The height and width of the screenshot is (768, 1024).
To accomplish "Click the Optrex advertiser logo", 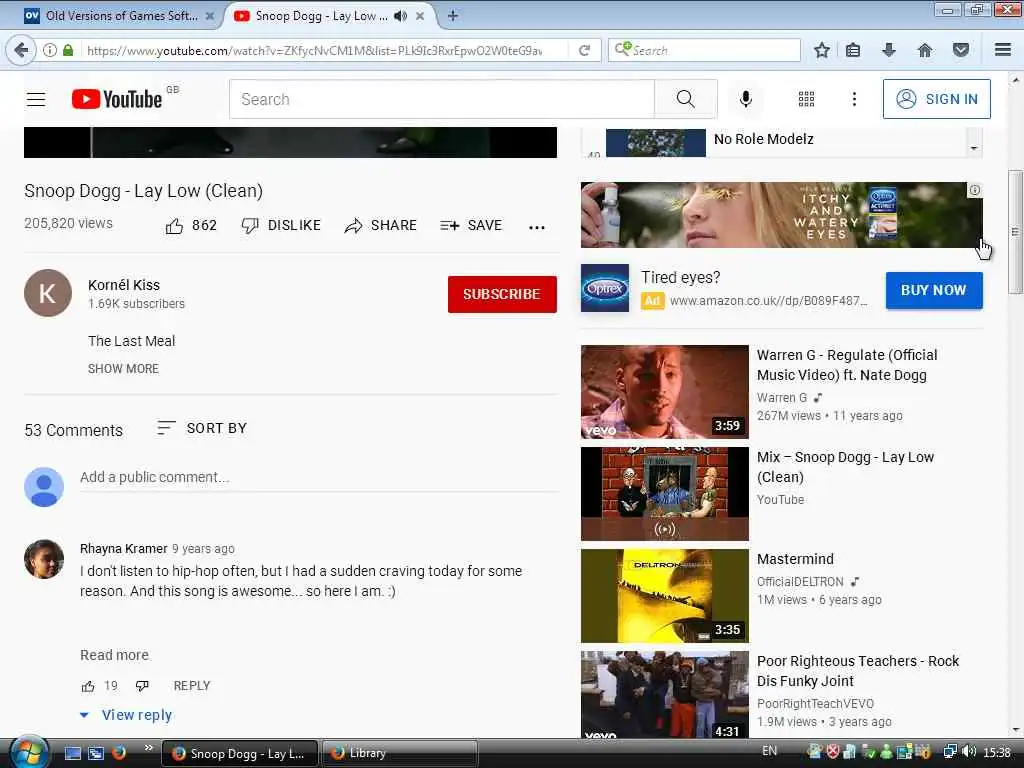I will [605, 288].
